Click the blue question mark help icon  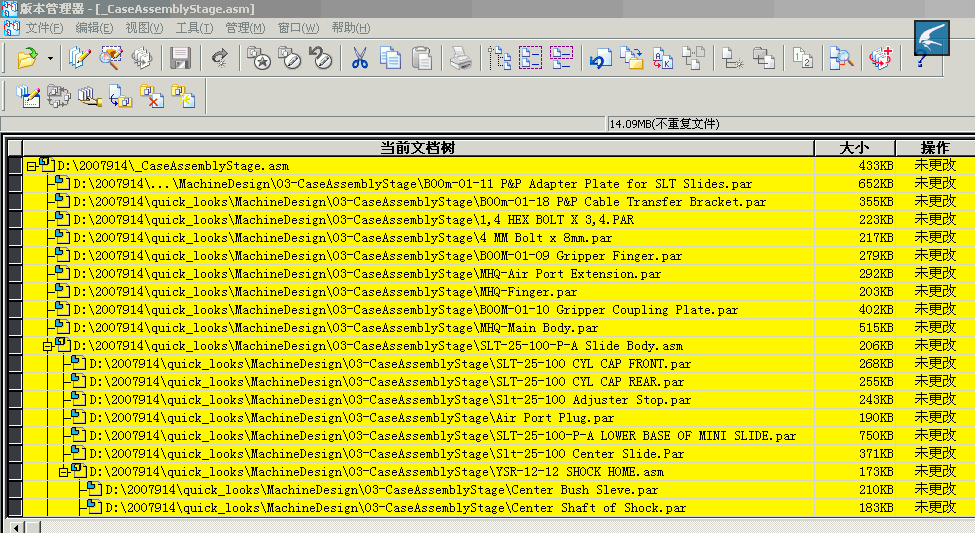tap(921, 61)
